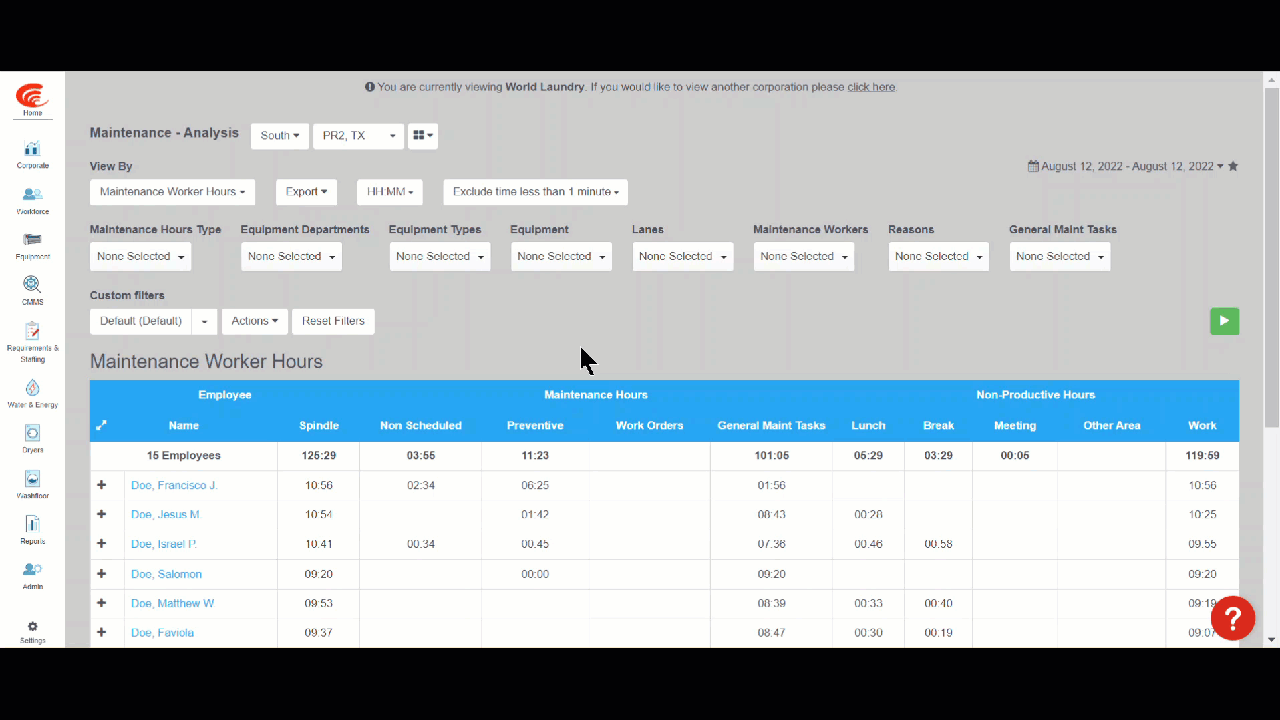Open the Settings gear icon
1280x720 pixels.
coord(32,632)
